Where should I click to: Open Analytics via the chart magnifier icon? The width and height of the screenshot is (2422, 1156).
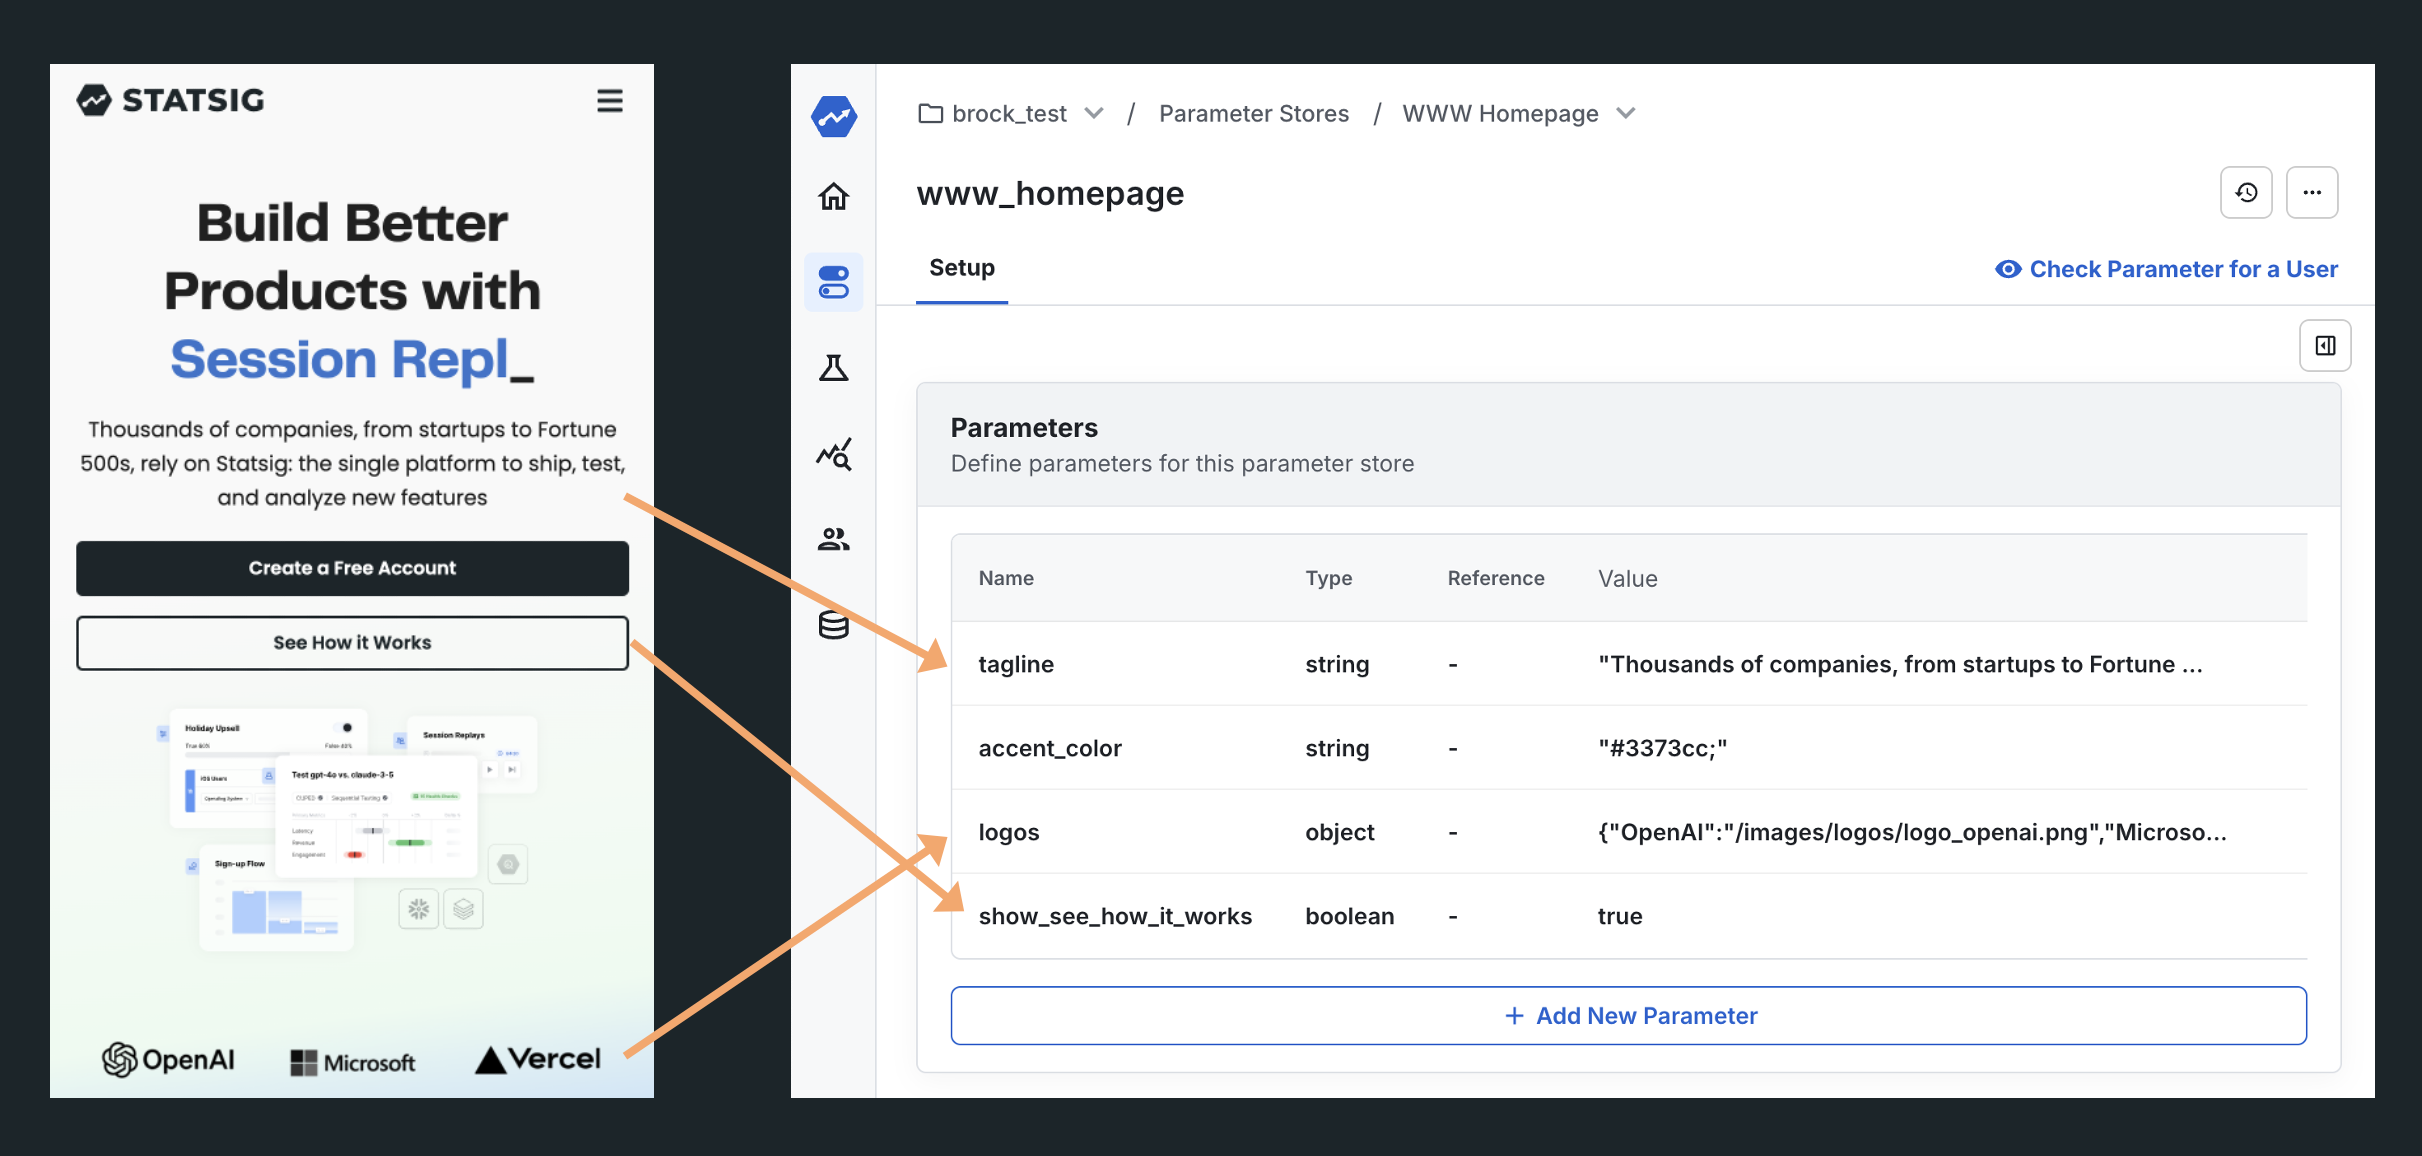[833, 453]
